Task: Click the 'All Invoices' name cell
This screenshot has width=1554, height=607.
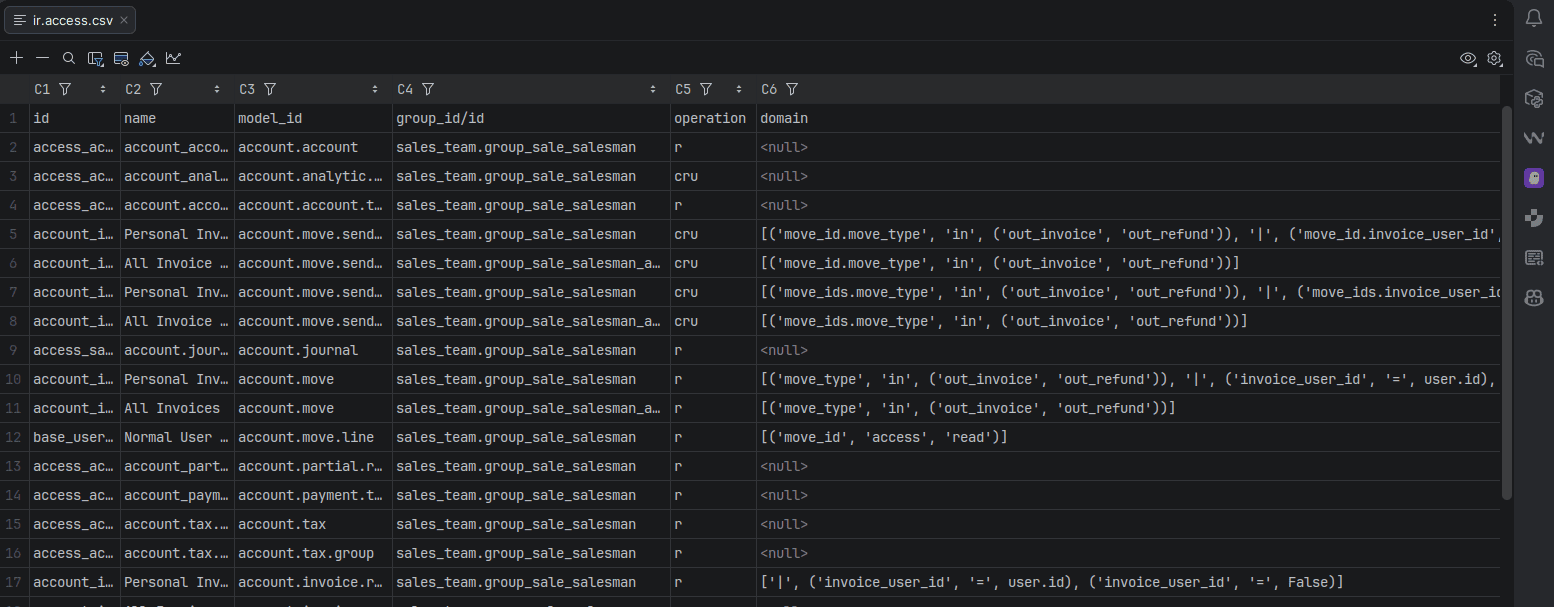Action: click(x=178, y=408)
